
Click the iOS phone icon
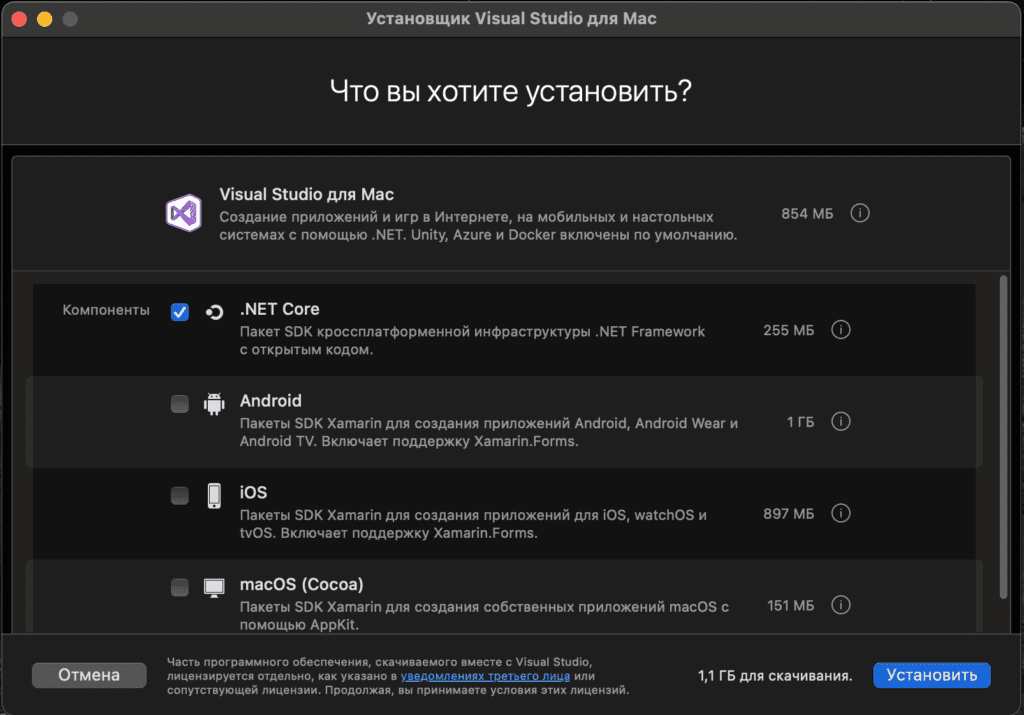click(214, 496)
